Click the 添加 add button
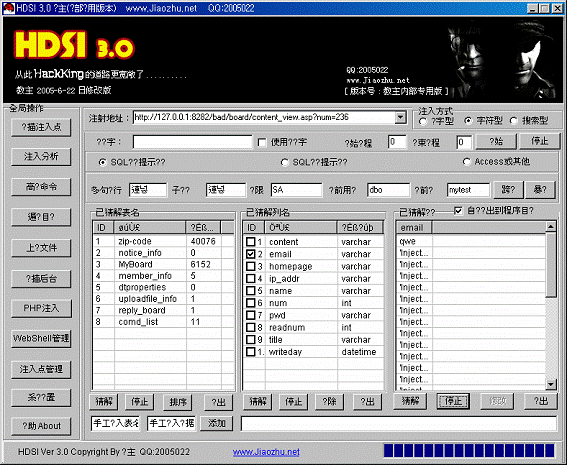Image resolution: width=567 pixels, height=465 pixels. (x=217, y=423)
